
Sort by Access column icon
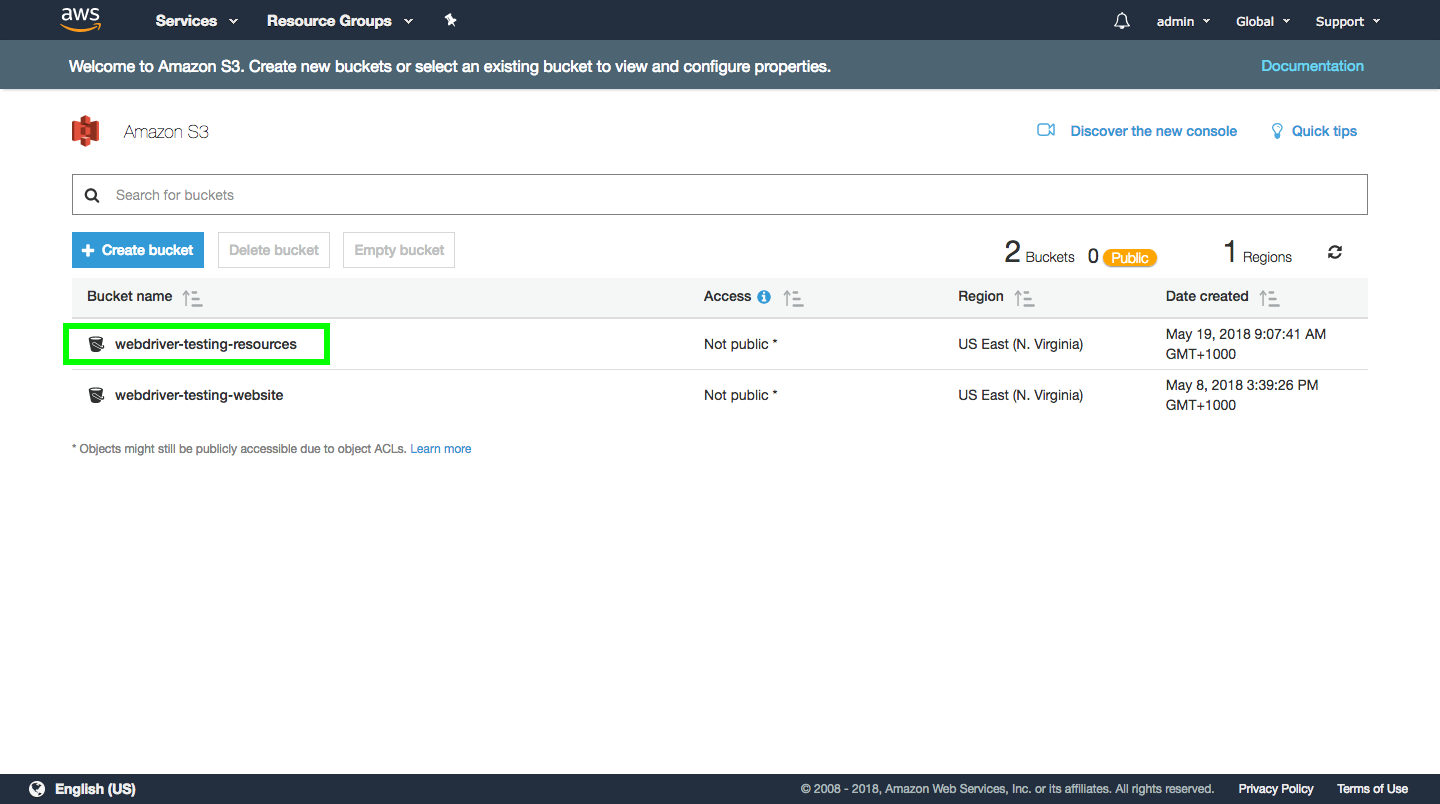(x=793, y=298)
